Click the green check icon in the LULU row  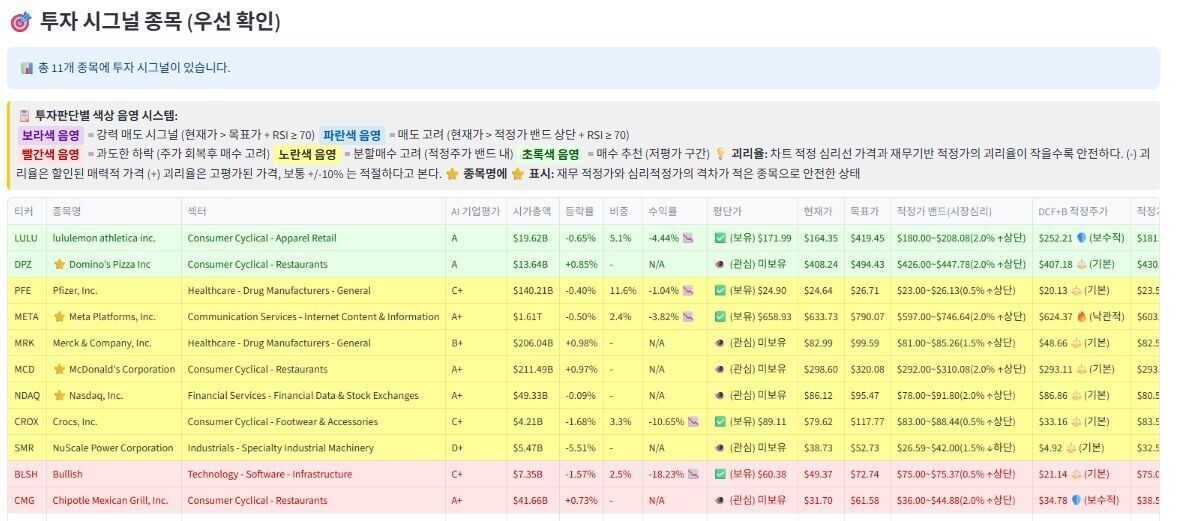click(x=720, y=238)
